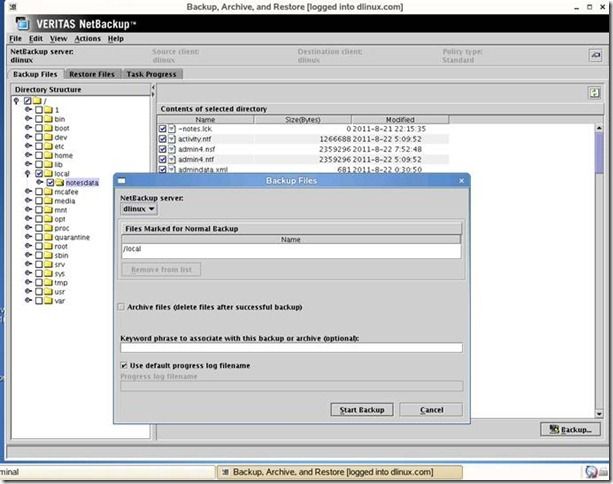
Task: Click the bin folder icon
Action: pyautogui.click(x=48, y=119)
